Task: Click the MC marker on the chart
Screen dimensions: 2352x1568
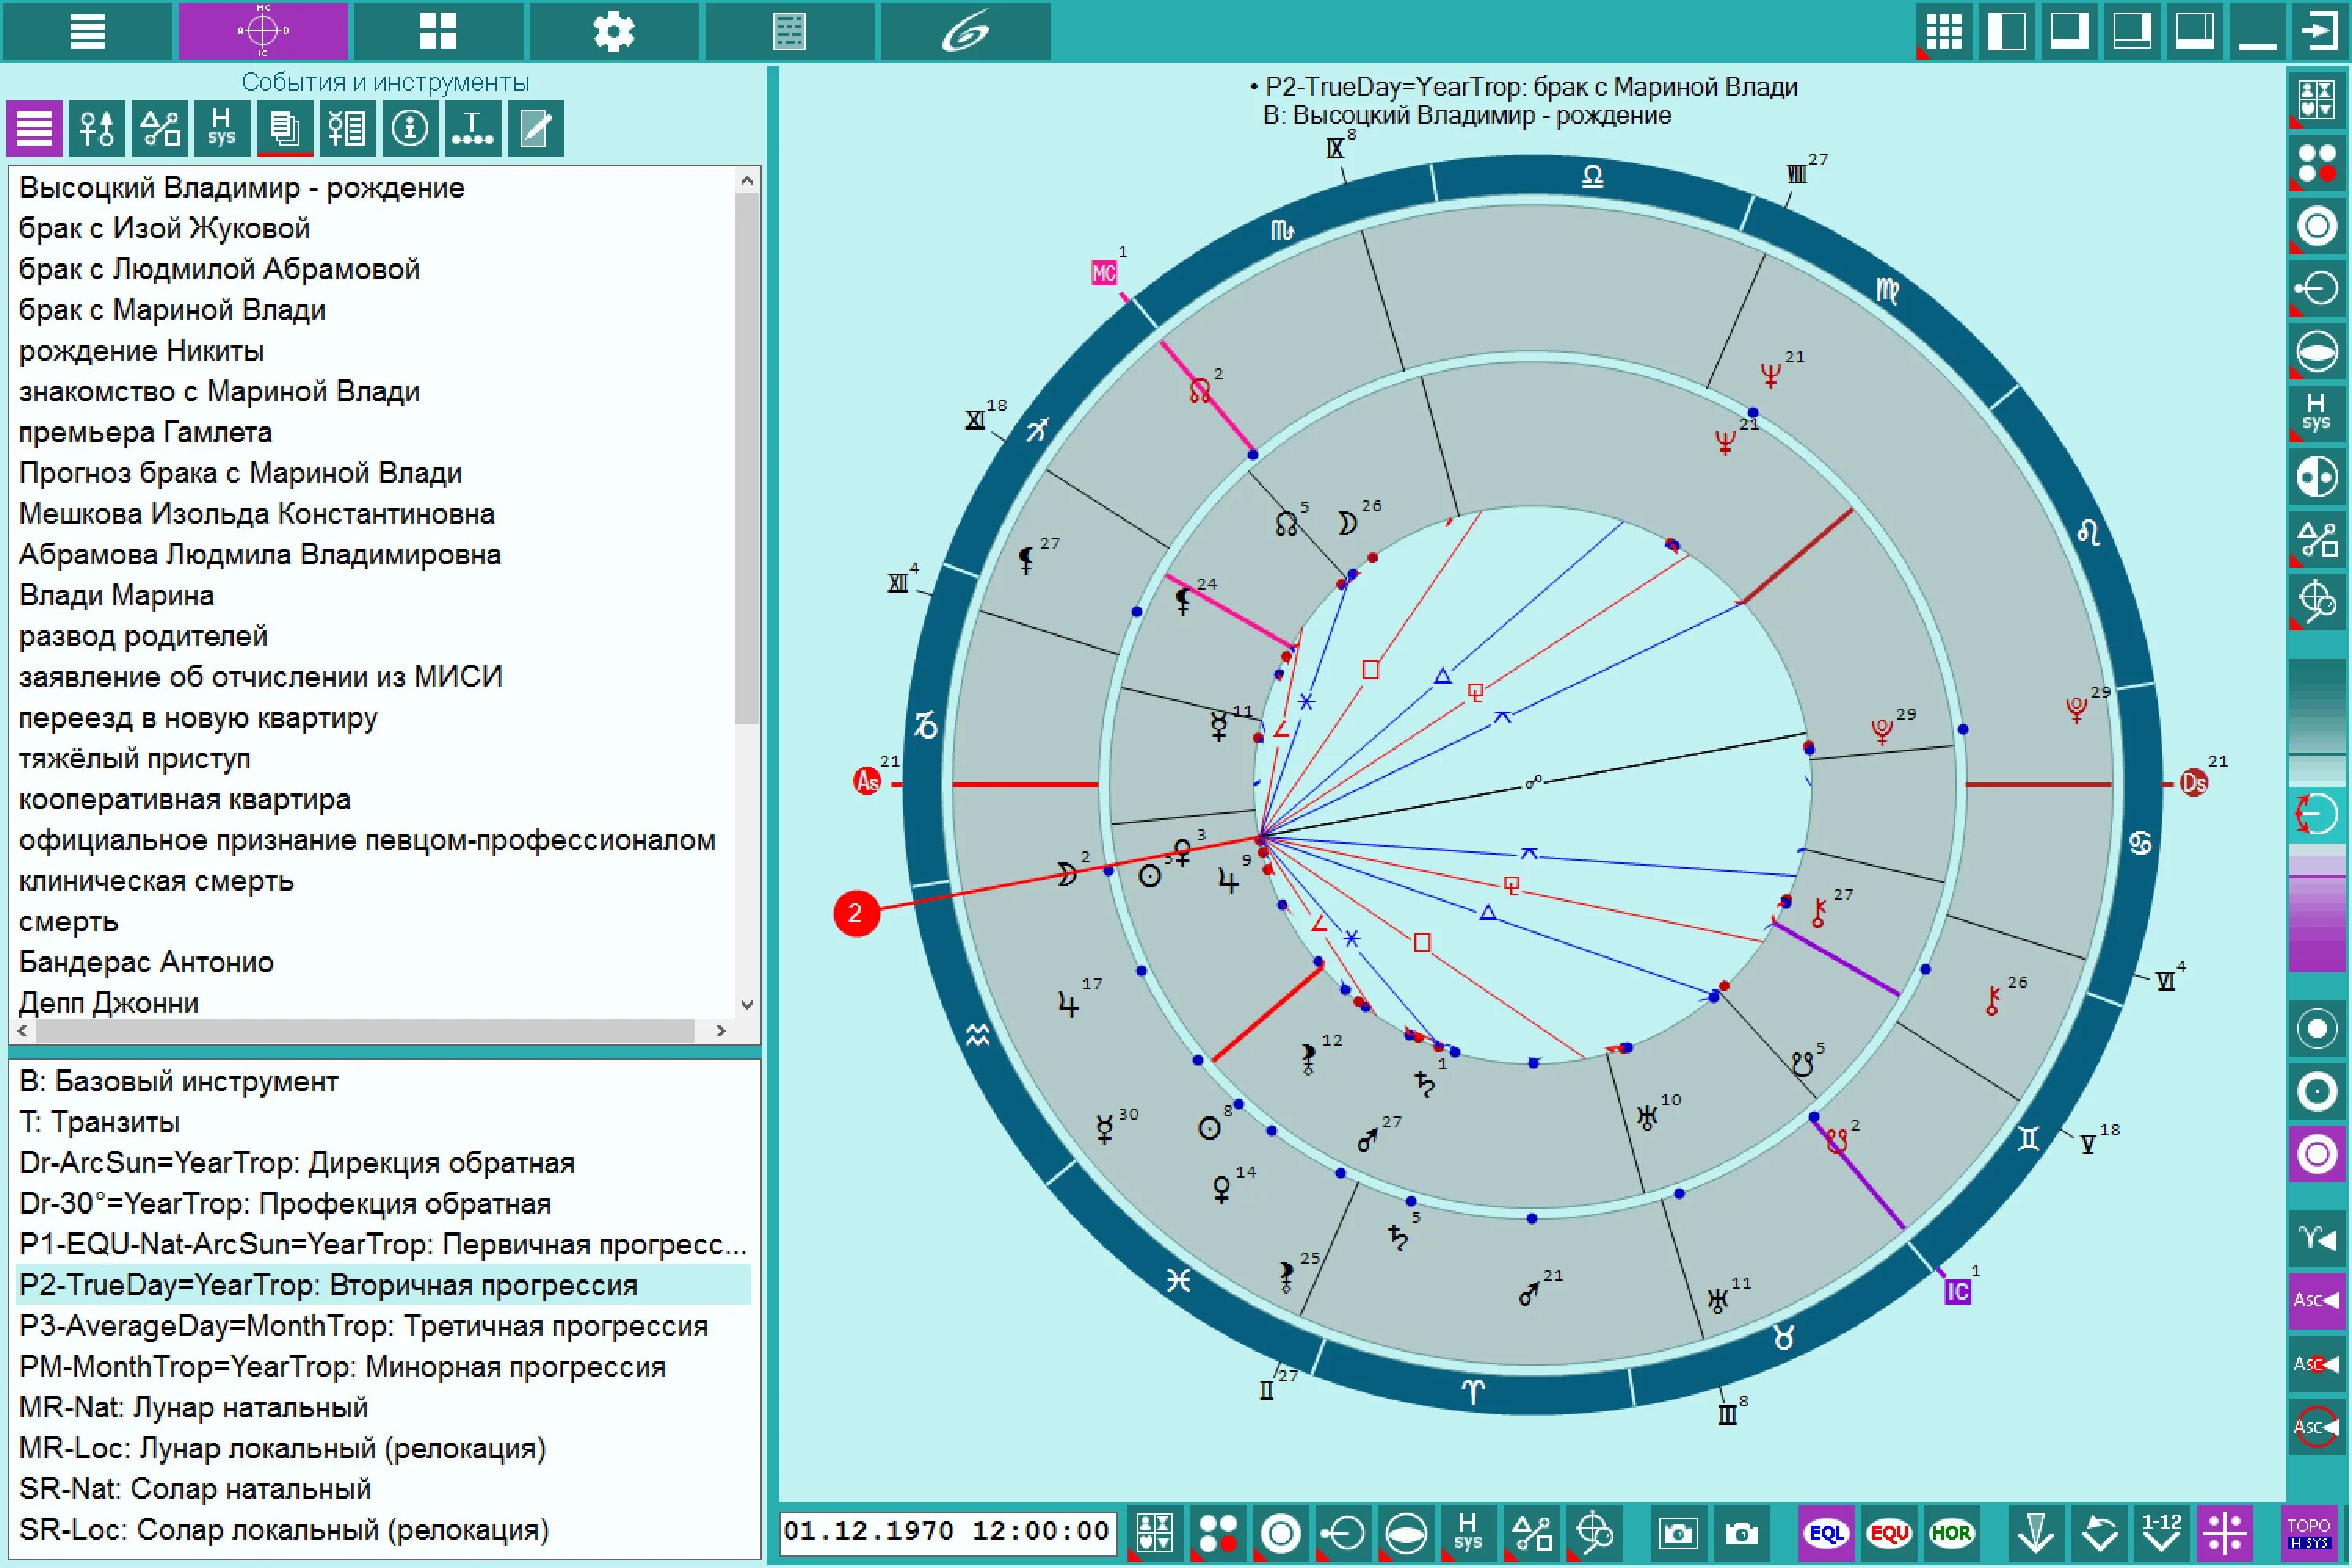Action: (x=1103, y=273)
